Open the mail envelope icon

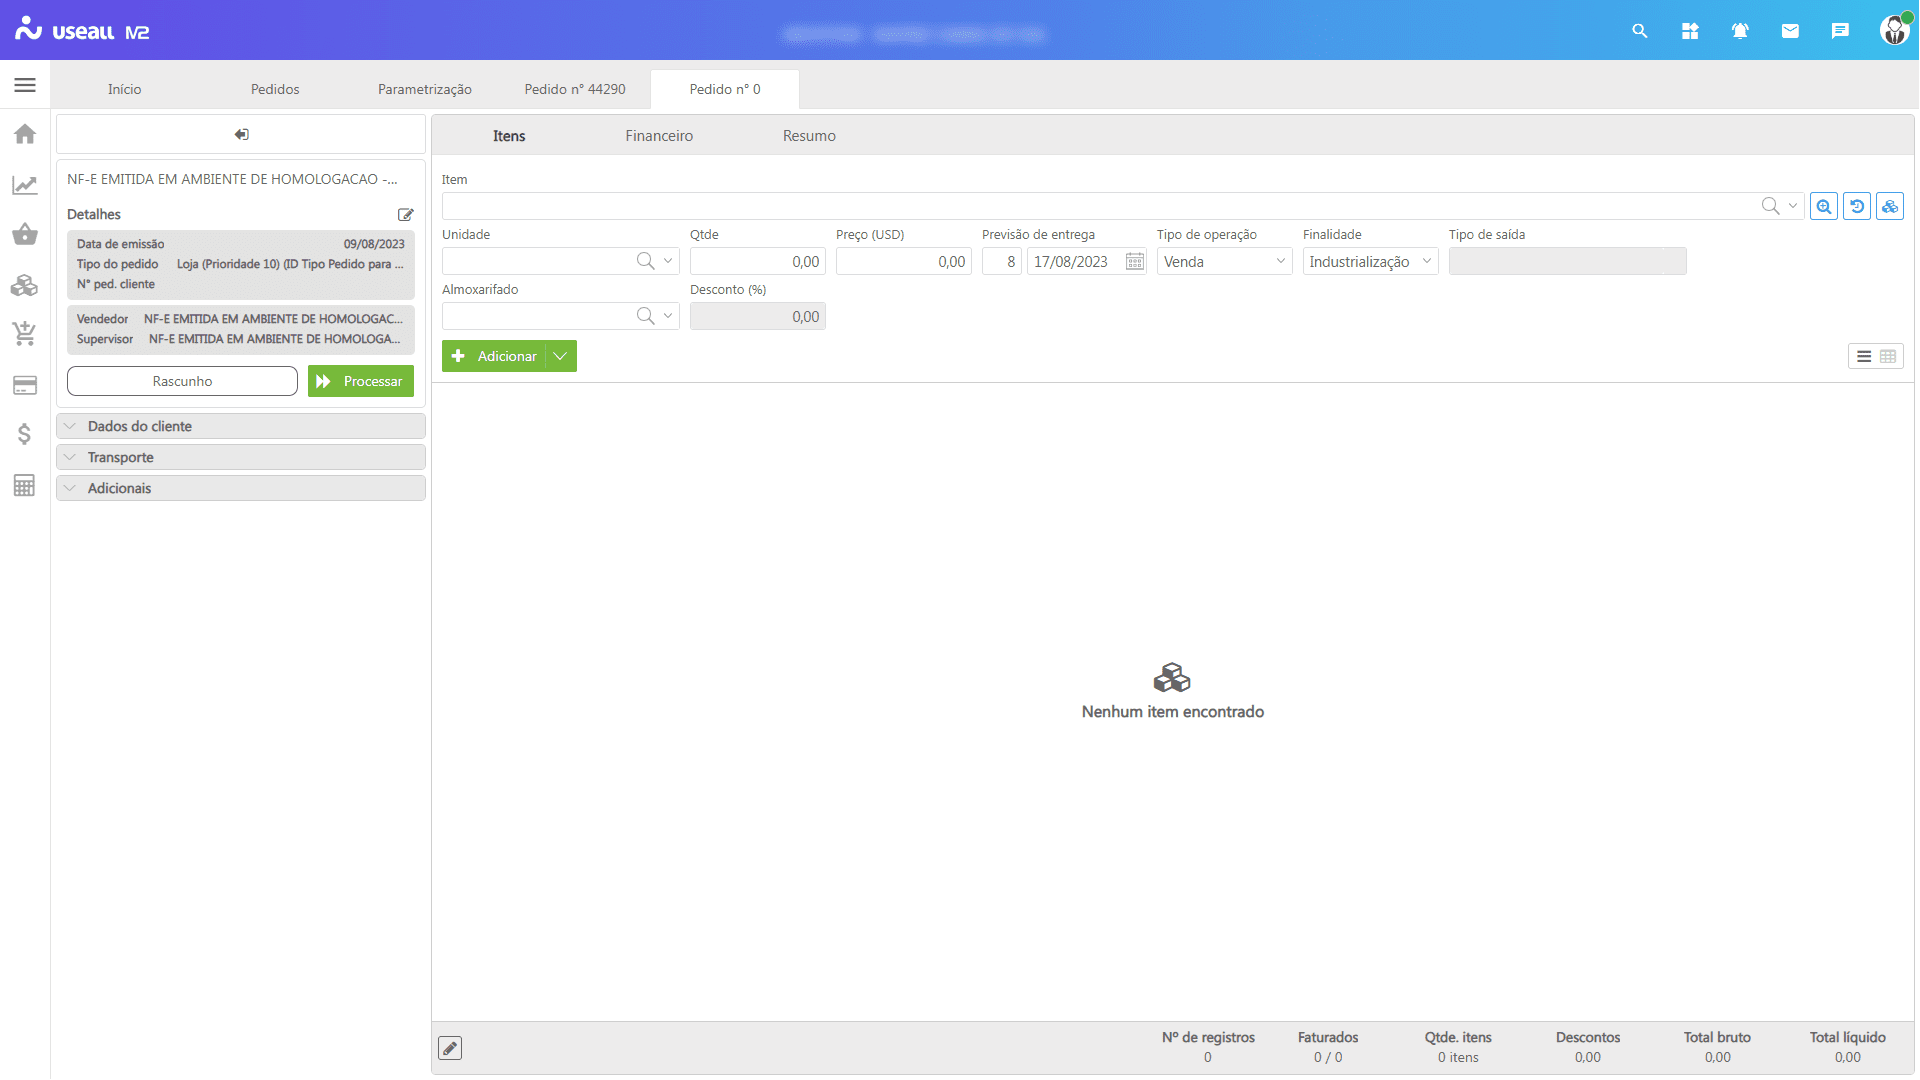1790,31
